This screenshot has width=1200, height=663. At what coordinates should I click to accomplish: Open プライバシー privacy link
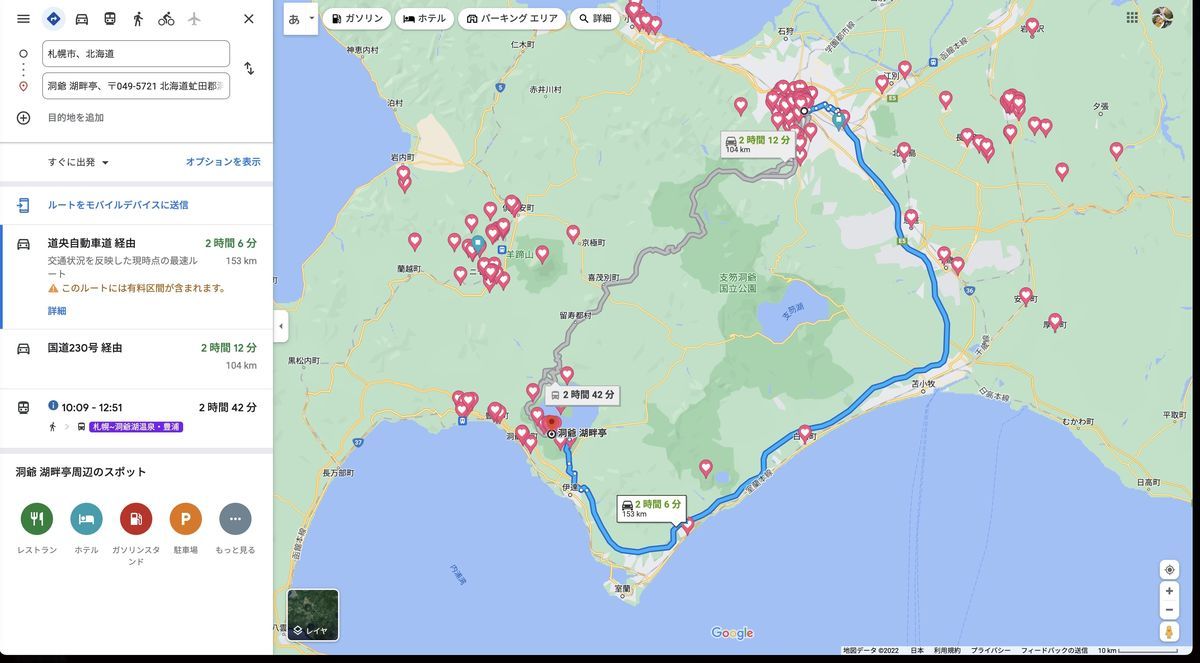point(990,650)
